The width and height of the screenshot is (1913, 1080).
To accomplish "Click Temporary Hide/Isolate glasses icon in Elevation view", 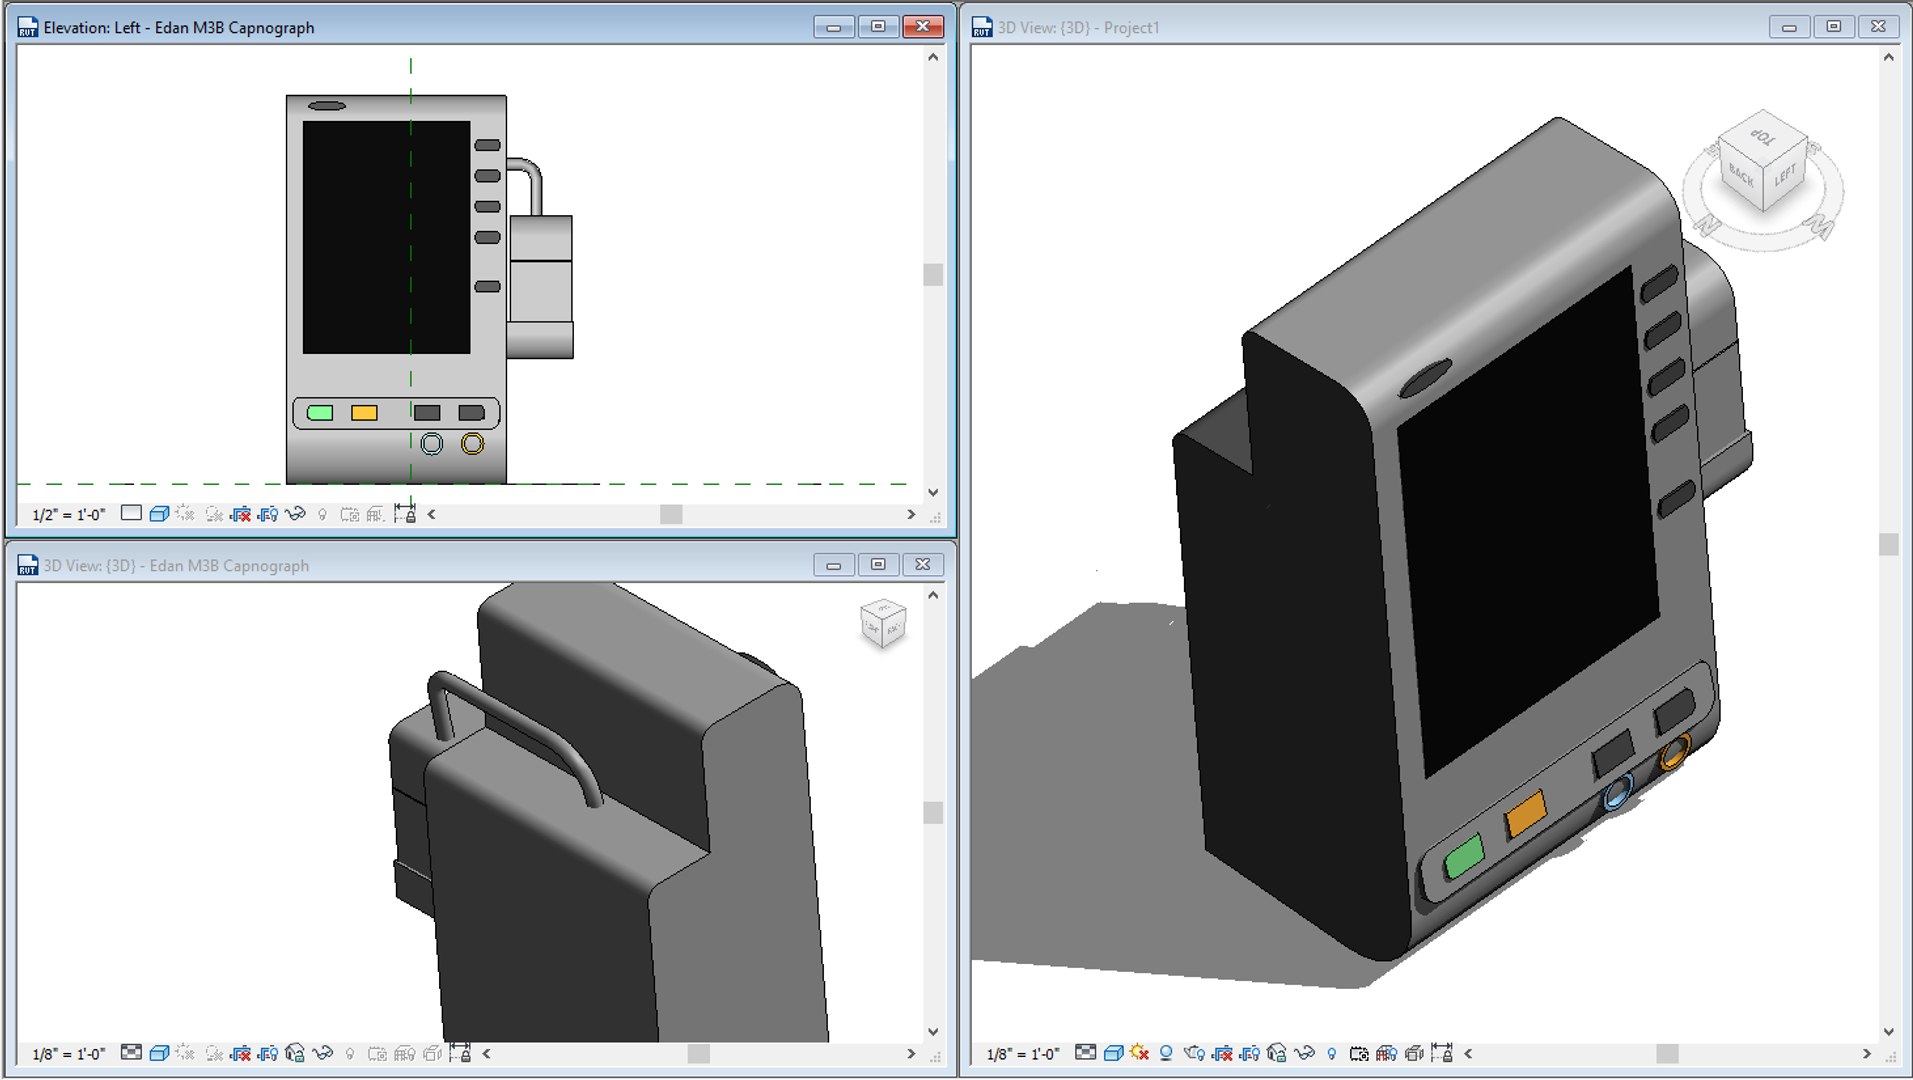I will [x=295, y=514].
